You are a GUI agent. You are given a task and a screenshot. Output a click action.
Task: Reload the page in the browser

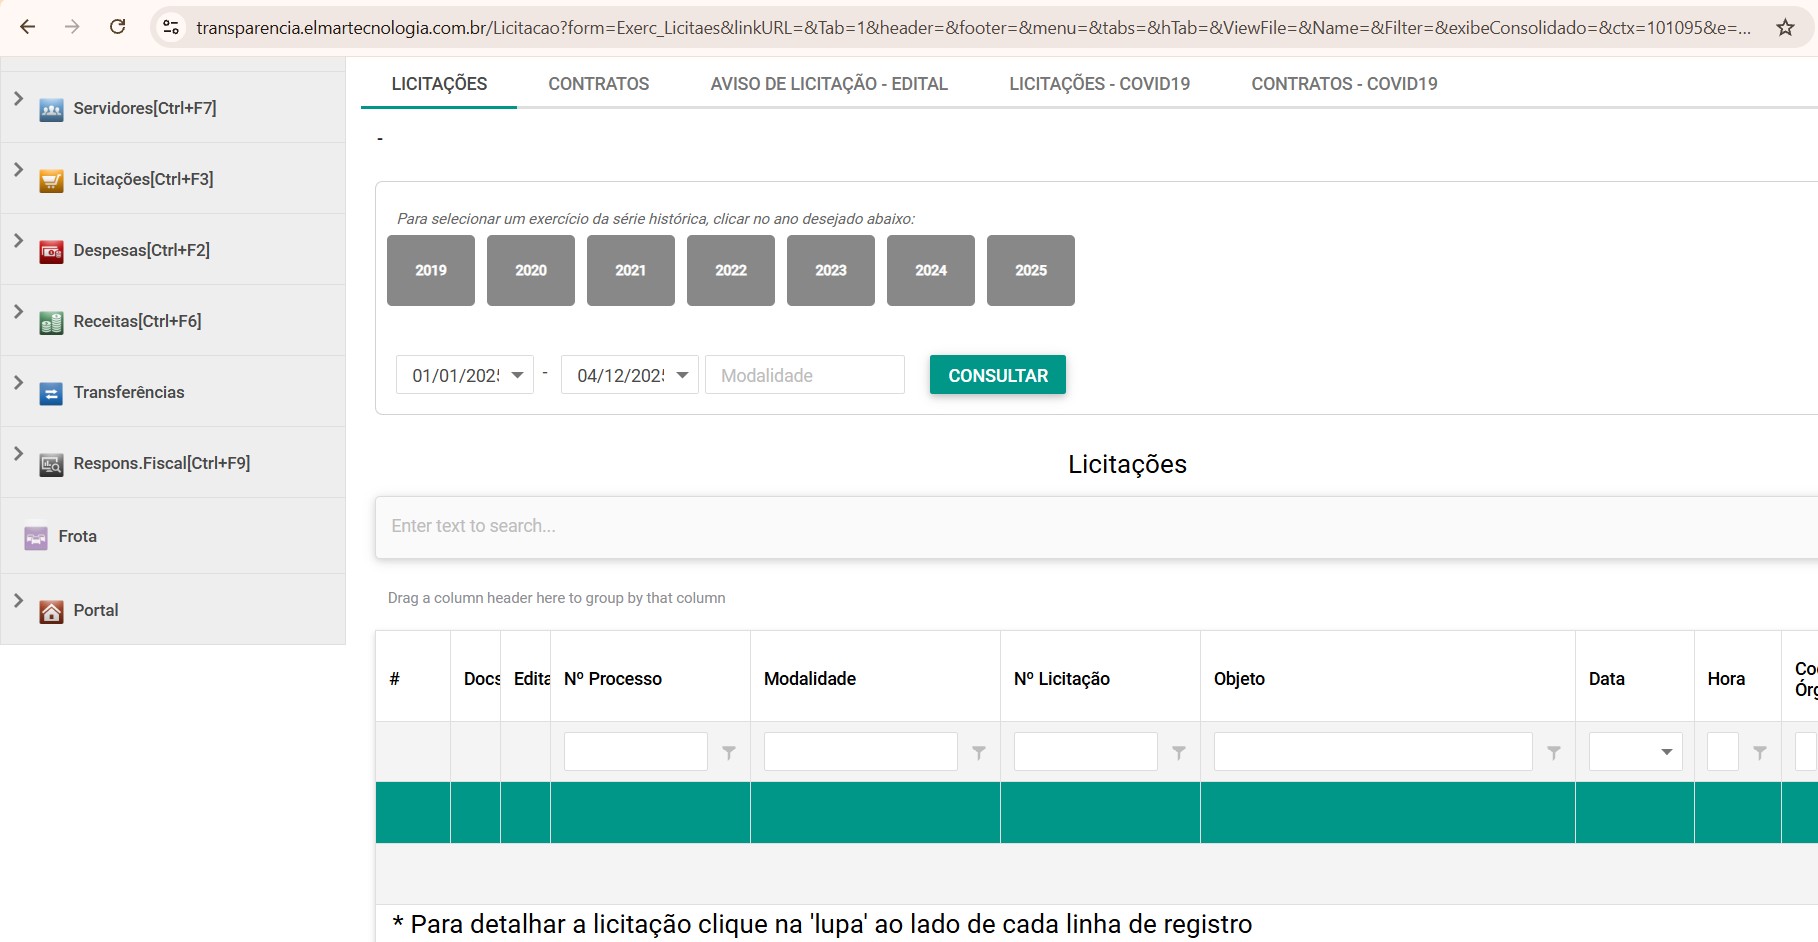tap(117, 27)
